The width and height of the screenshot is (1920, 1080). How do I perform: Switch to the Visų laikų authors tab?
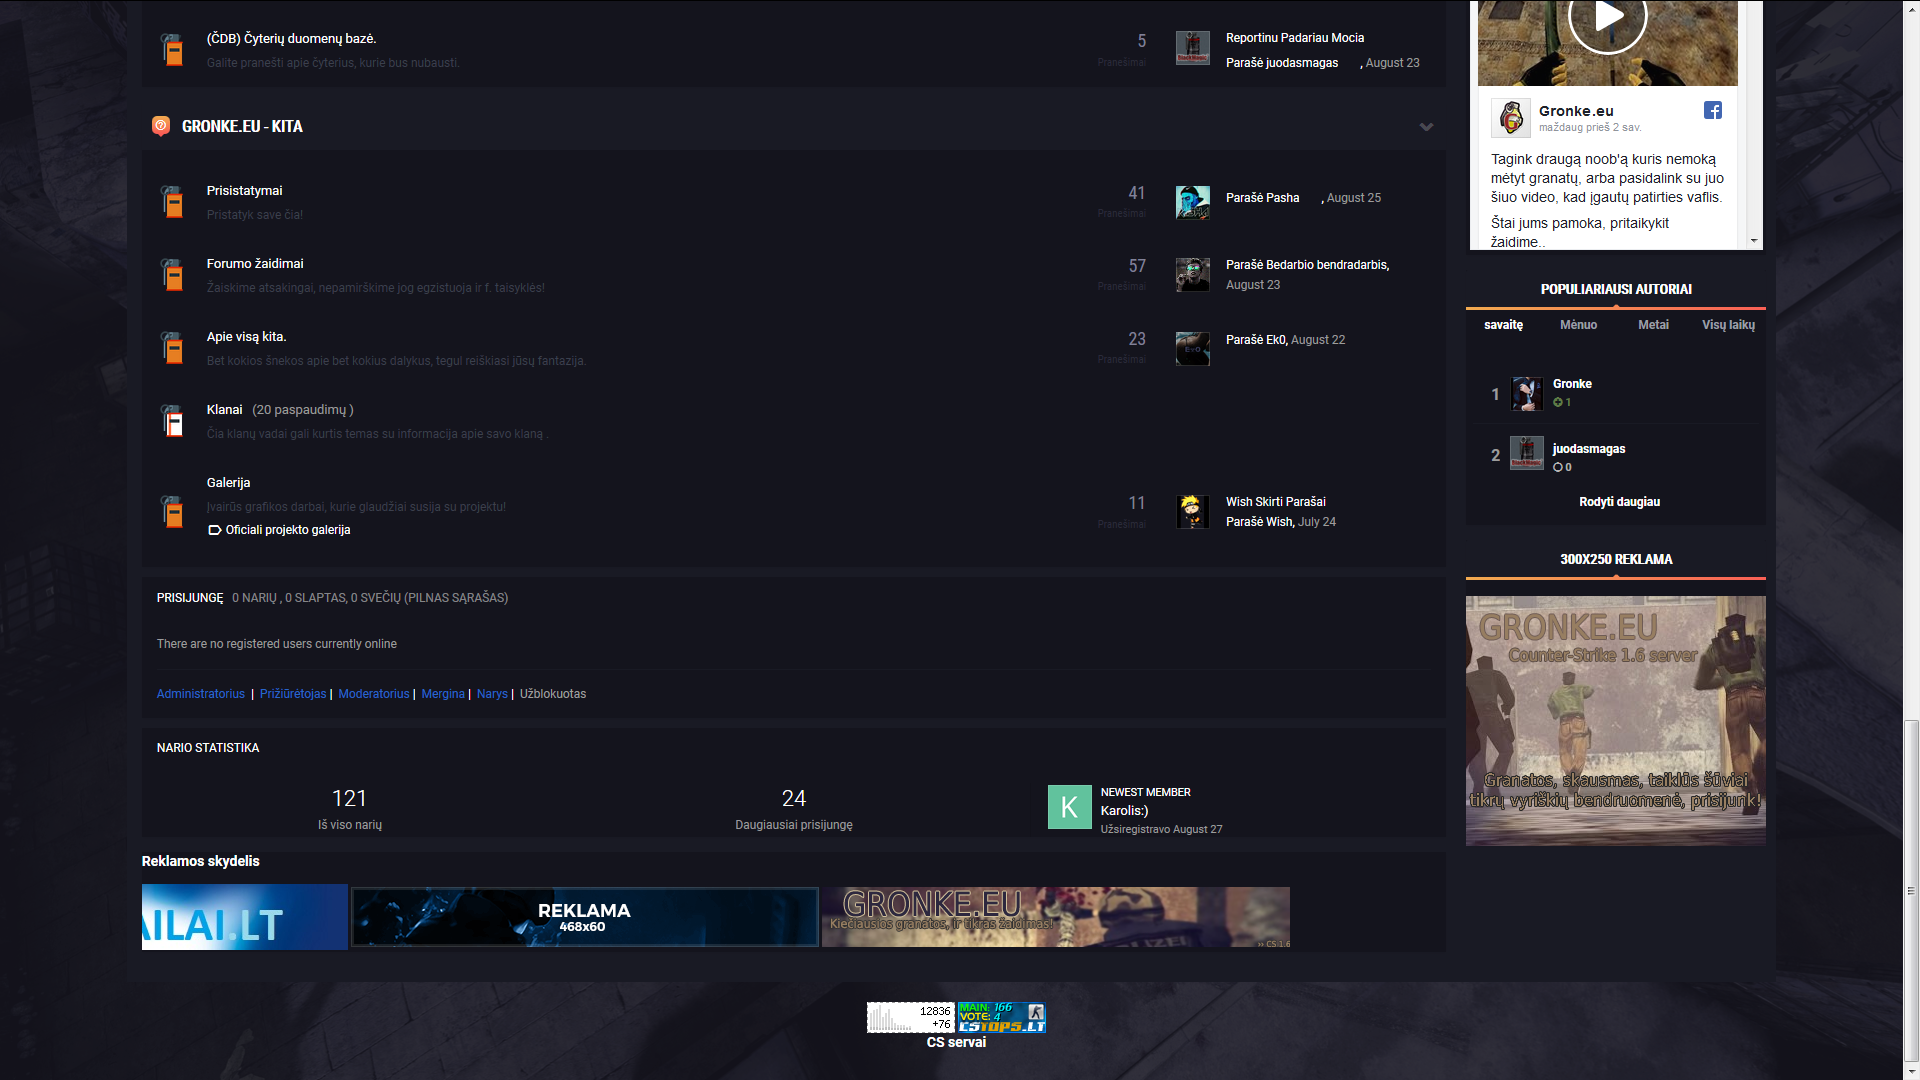1728,325
